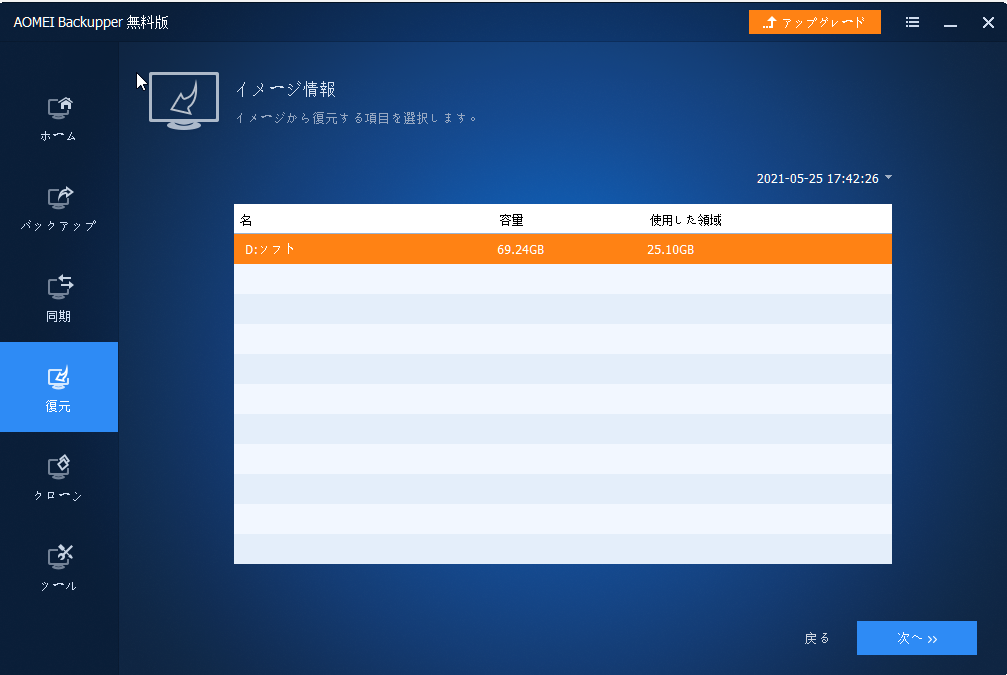Open the ツール (Tools) section
This screenshot has height=675, width=1007.
click(x=58, y=568)
